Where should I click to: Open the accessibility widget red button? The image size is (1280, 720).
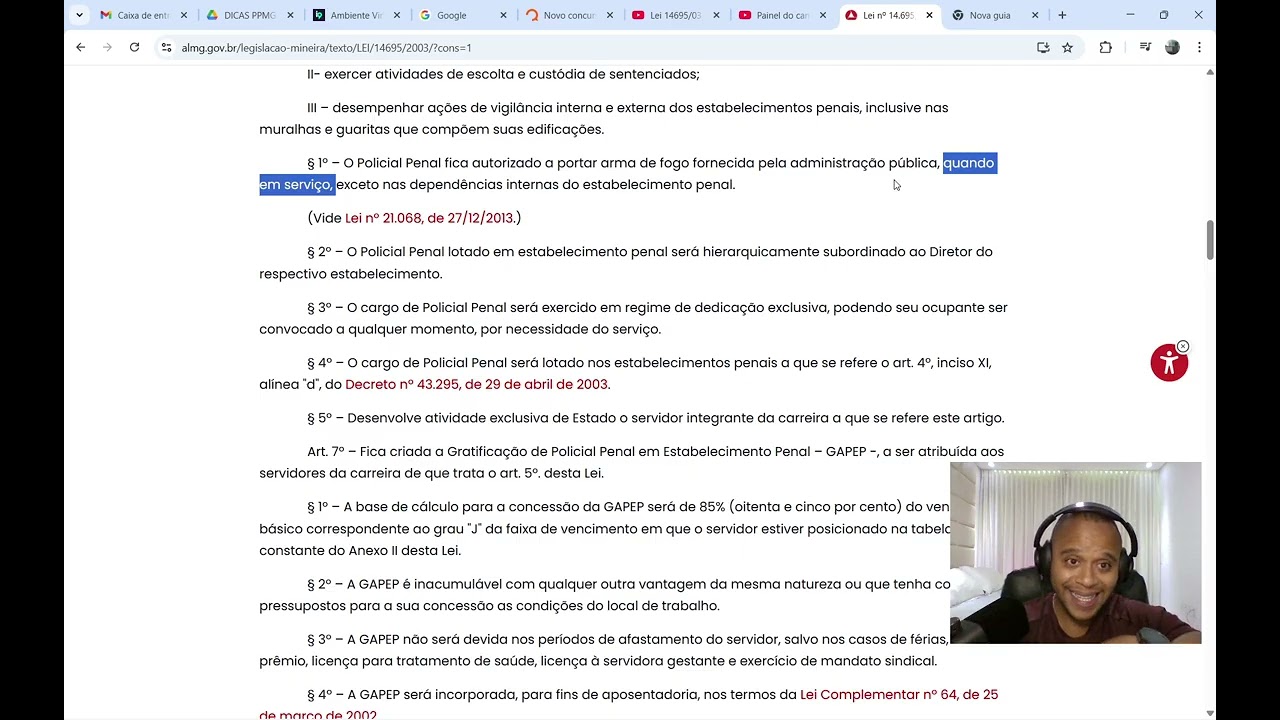(1168, 363)
